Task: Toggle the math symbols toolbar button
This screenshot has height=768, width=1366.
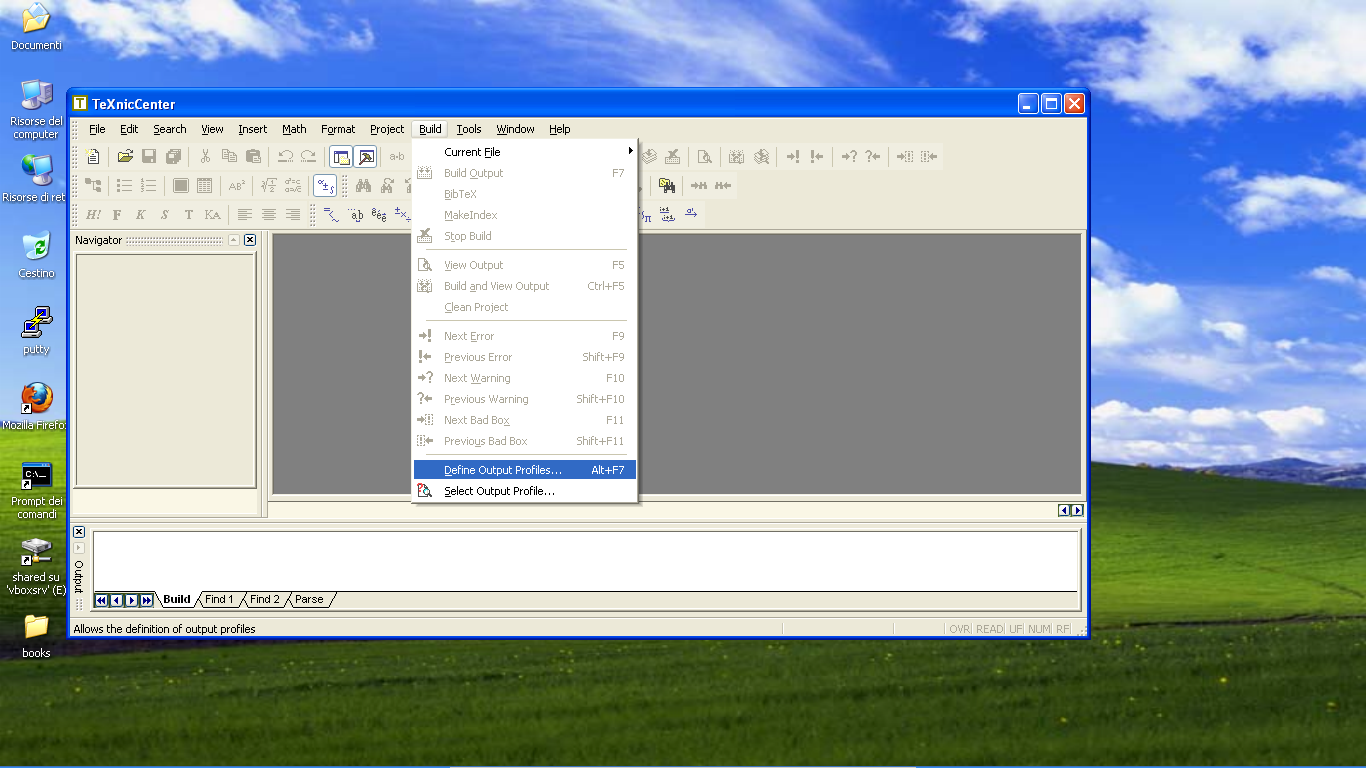Action: pos(325,185)
